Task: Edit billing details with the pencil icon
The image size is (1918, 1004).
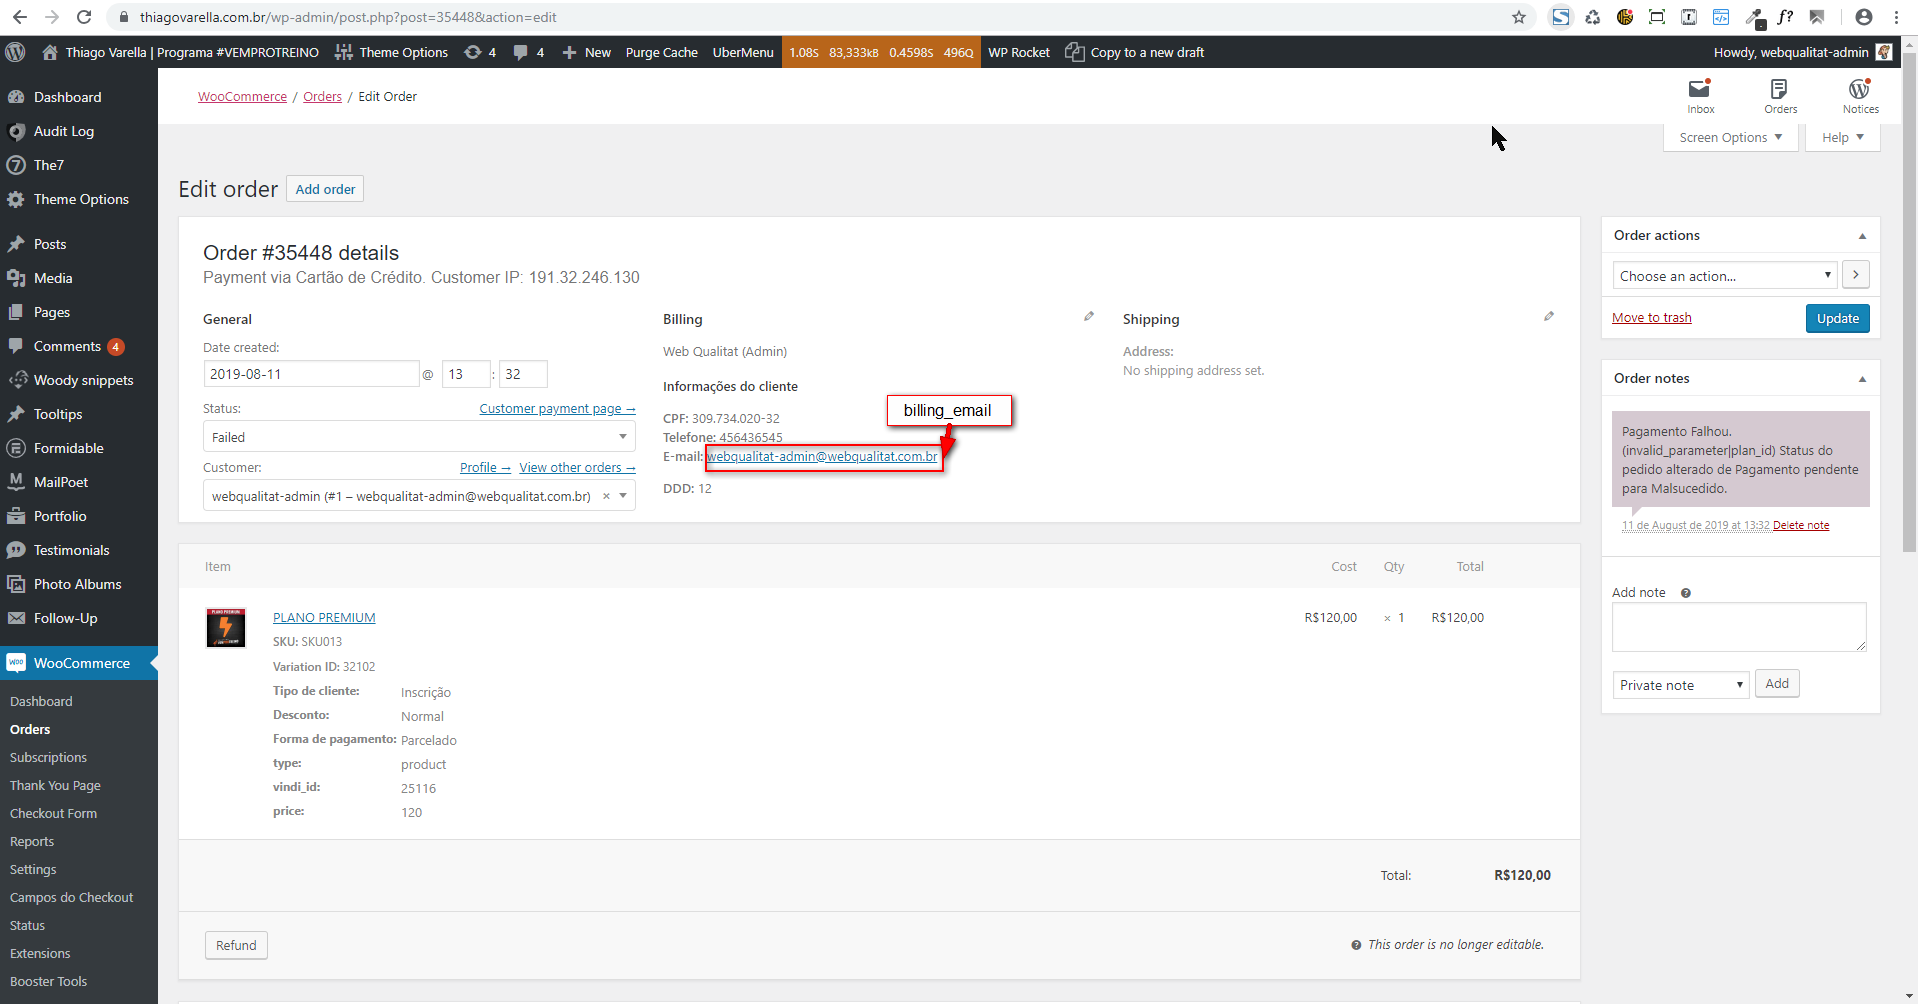Action: (x=1089, y=316)
